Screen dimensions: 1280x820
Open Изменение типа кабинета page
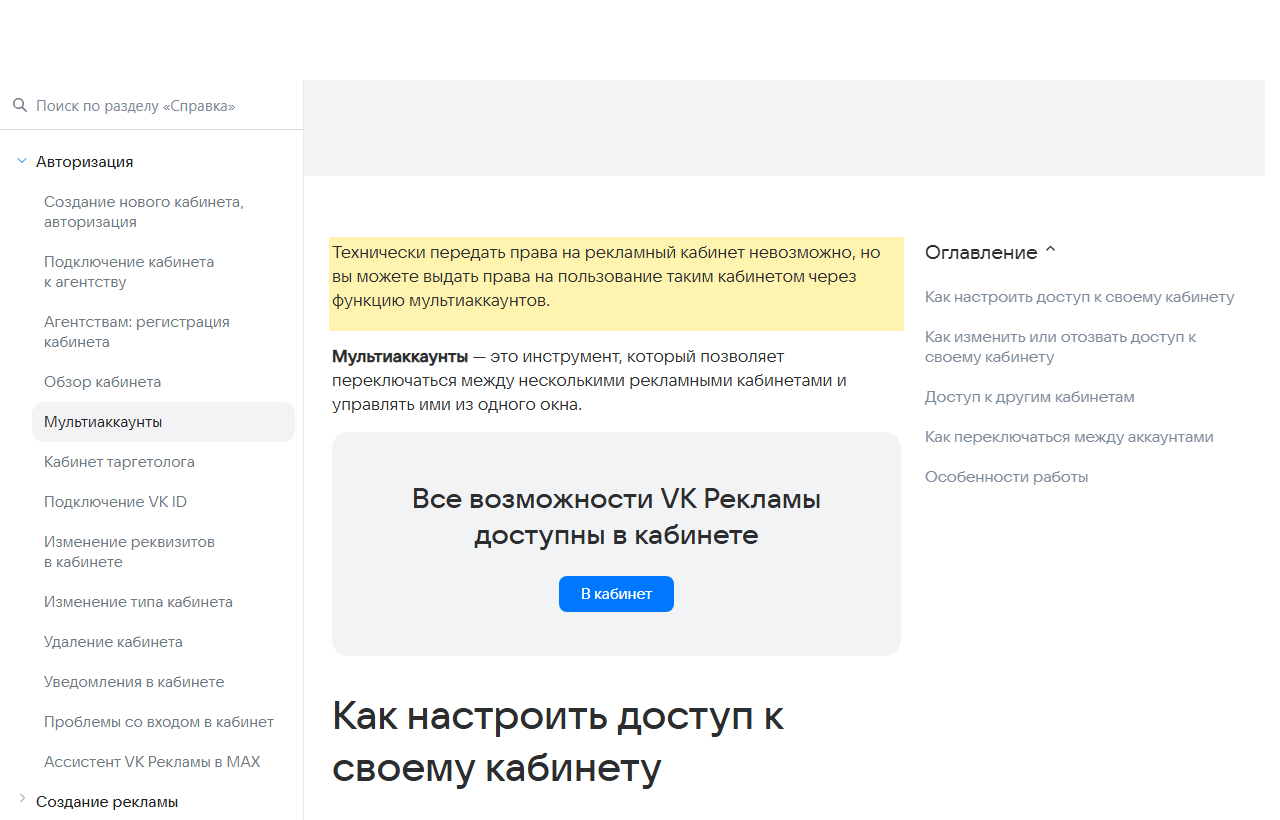coord(138,602)
